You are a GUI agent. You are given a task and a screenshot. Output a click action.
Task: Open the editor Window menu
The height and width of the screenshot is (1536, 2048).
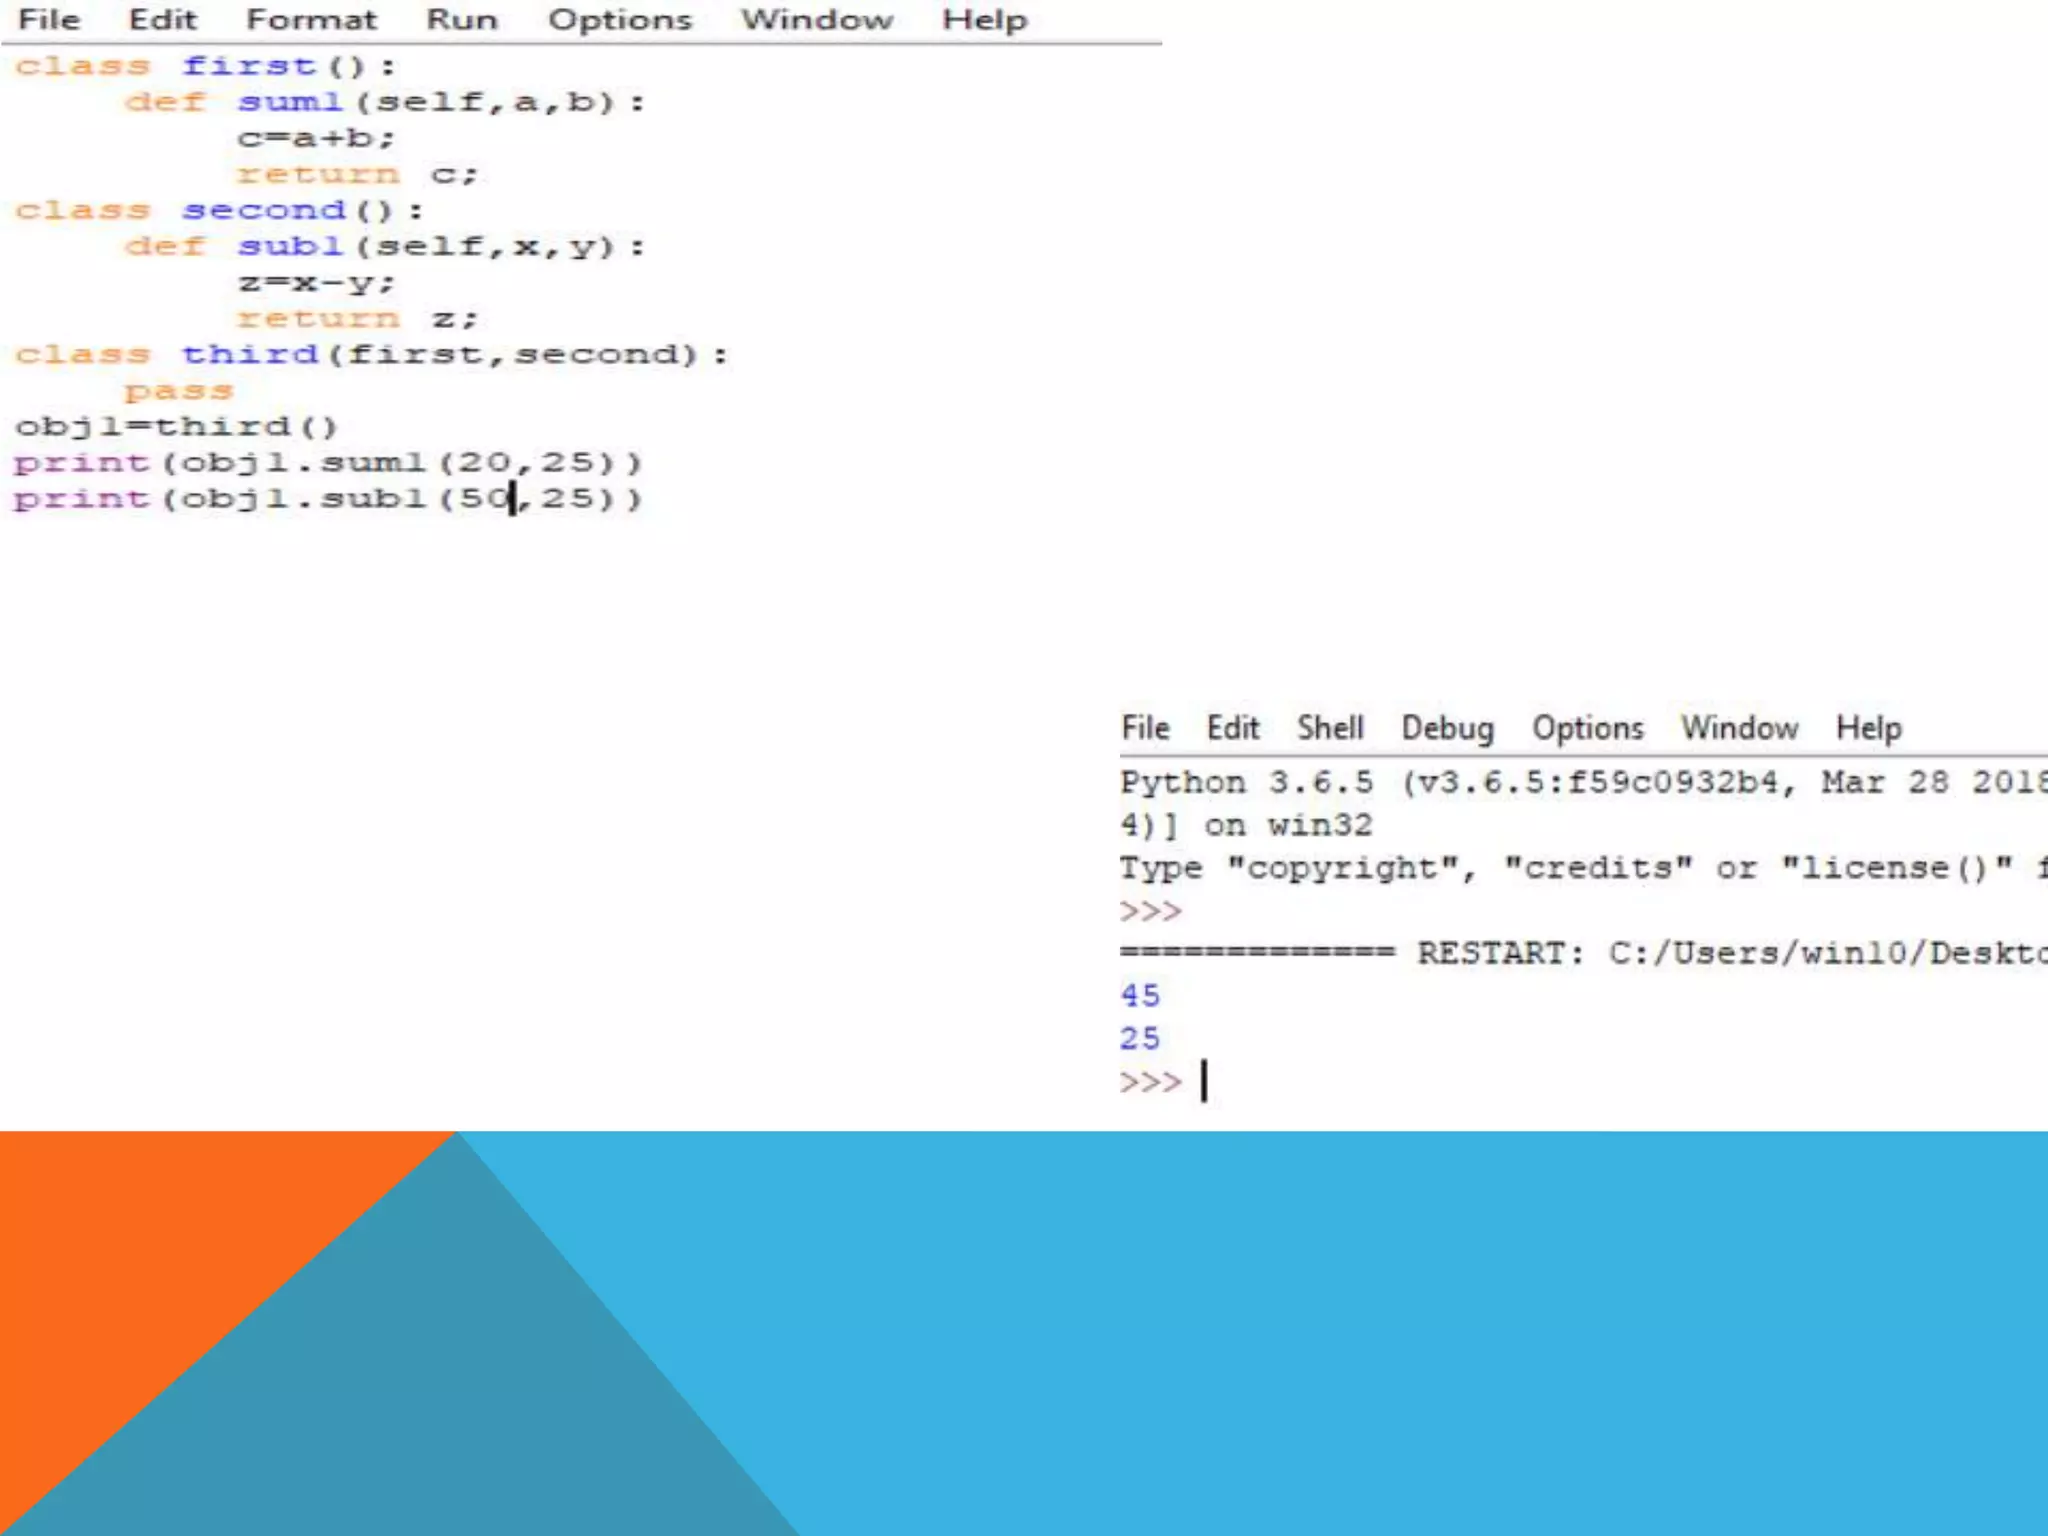[x=816, y=20]
